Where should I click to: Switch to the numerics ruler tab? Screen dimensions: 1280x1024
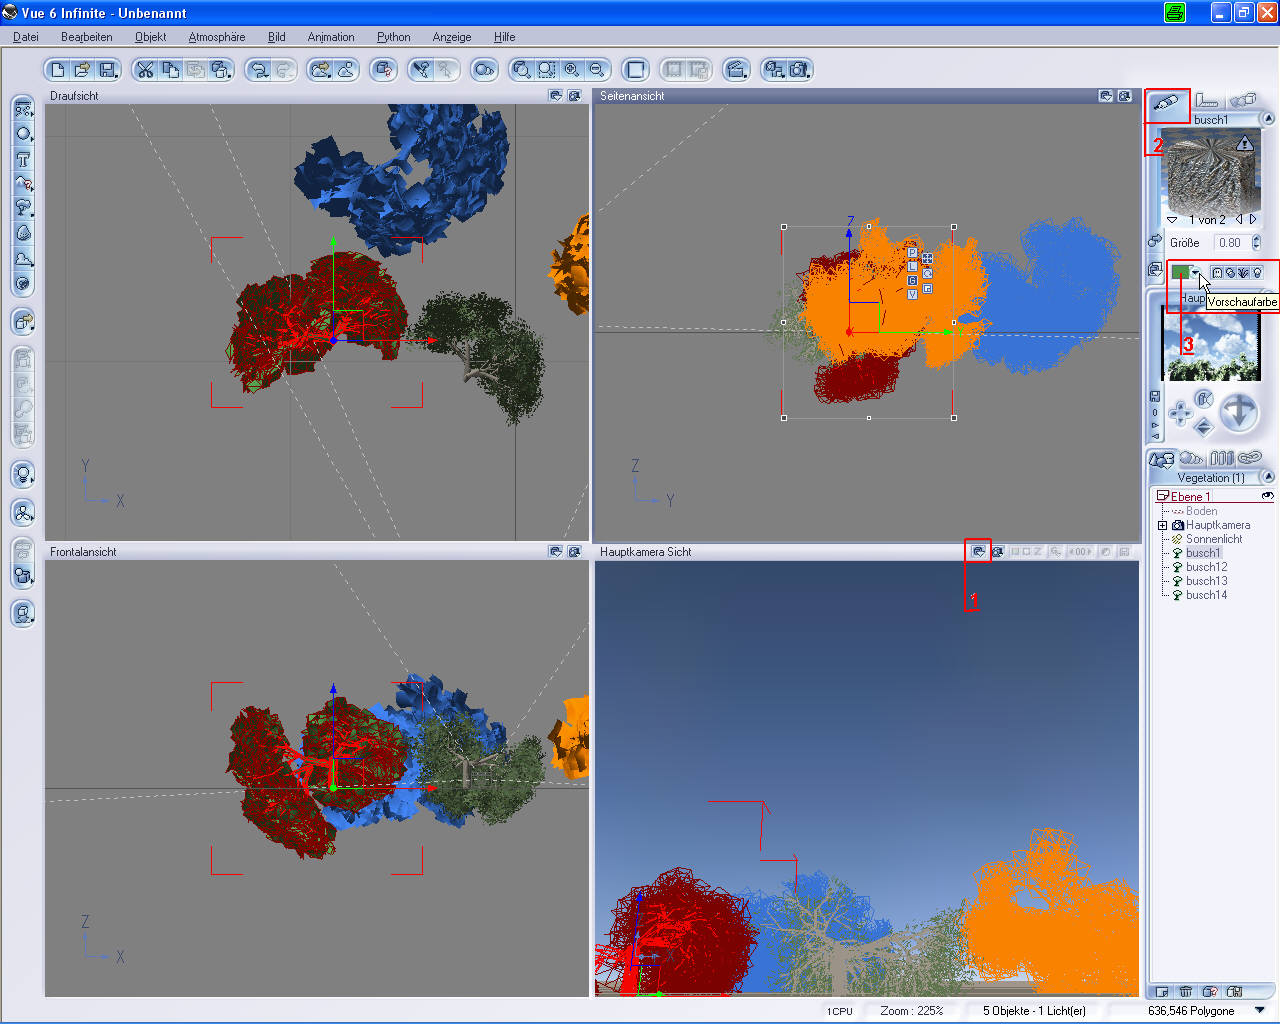pyautogui.click(x=1207, y=101)
